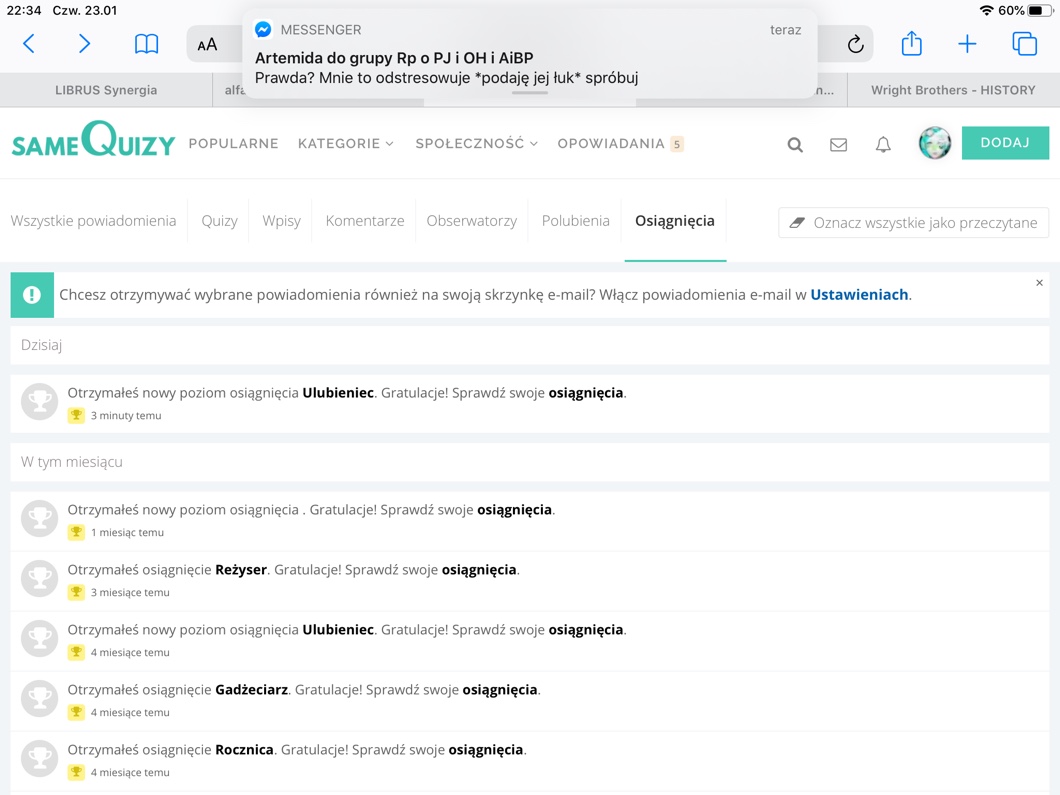Open the Ustawieniach link
The width and height of the screenshot is (1060, 795).
(859, 295)
